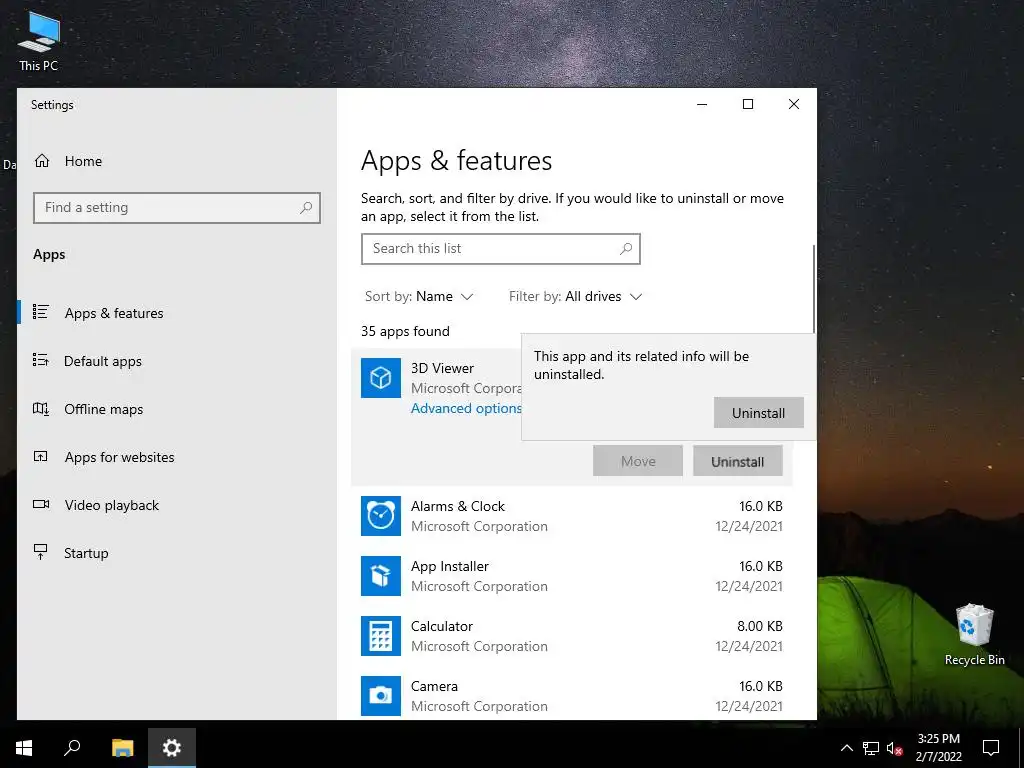Open Default apps section
This screenshot has height=768, width=1024.
(103, 361)
